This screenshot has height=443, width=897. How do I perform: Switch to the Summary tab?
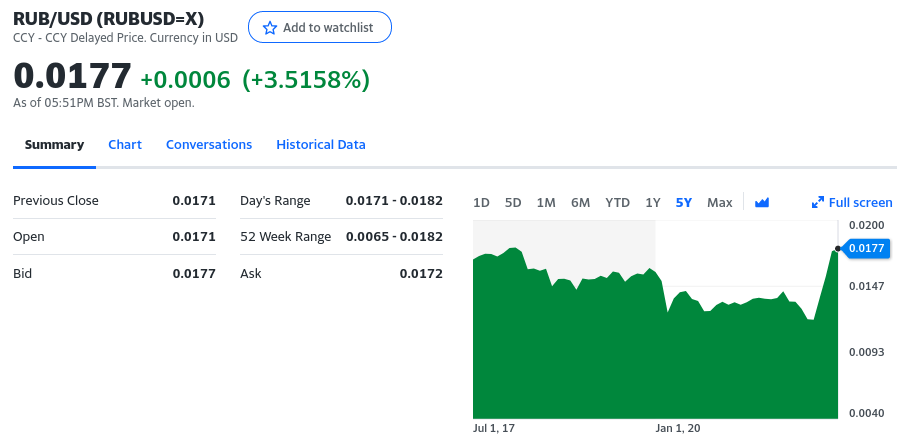pos(54,145)
